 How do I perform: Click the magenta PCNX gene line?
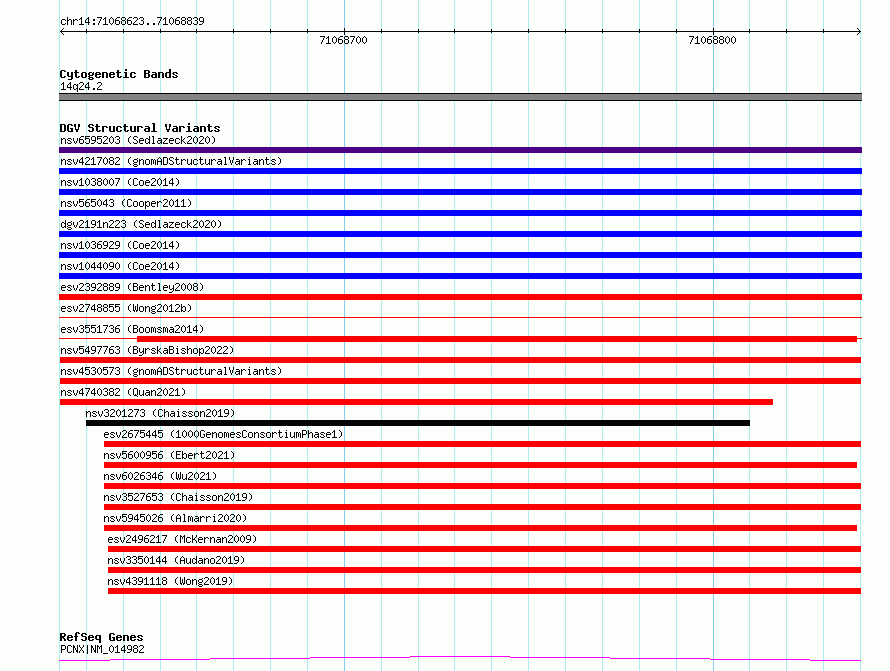(460, 659)
